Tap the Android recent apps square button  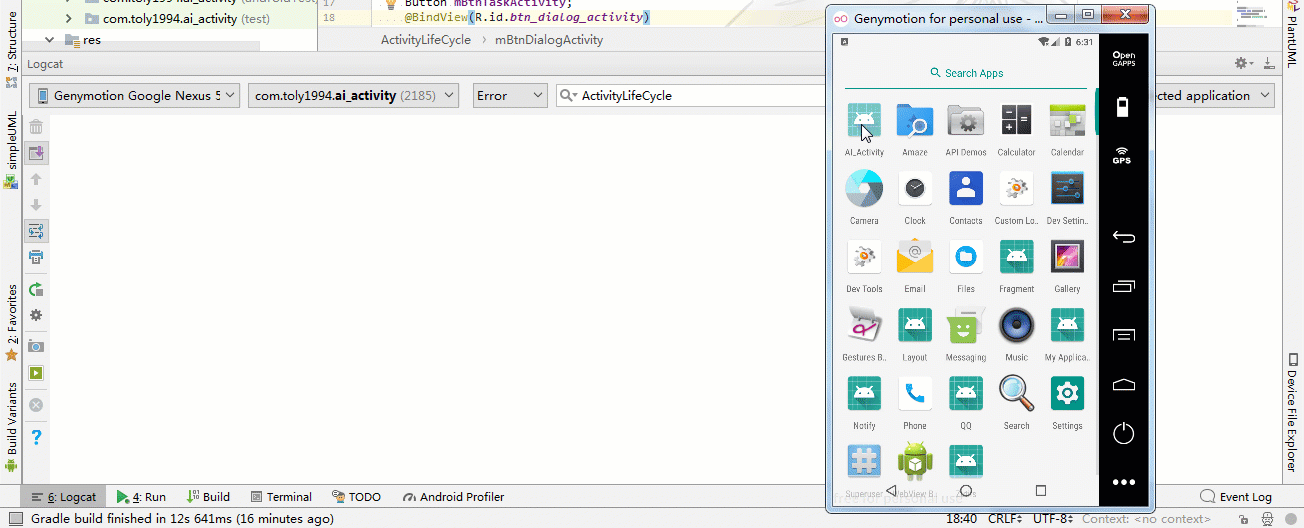tap(1041, 491)
